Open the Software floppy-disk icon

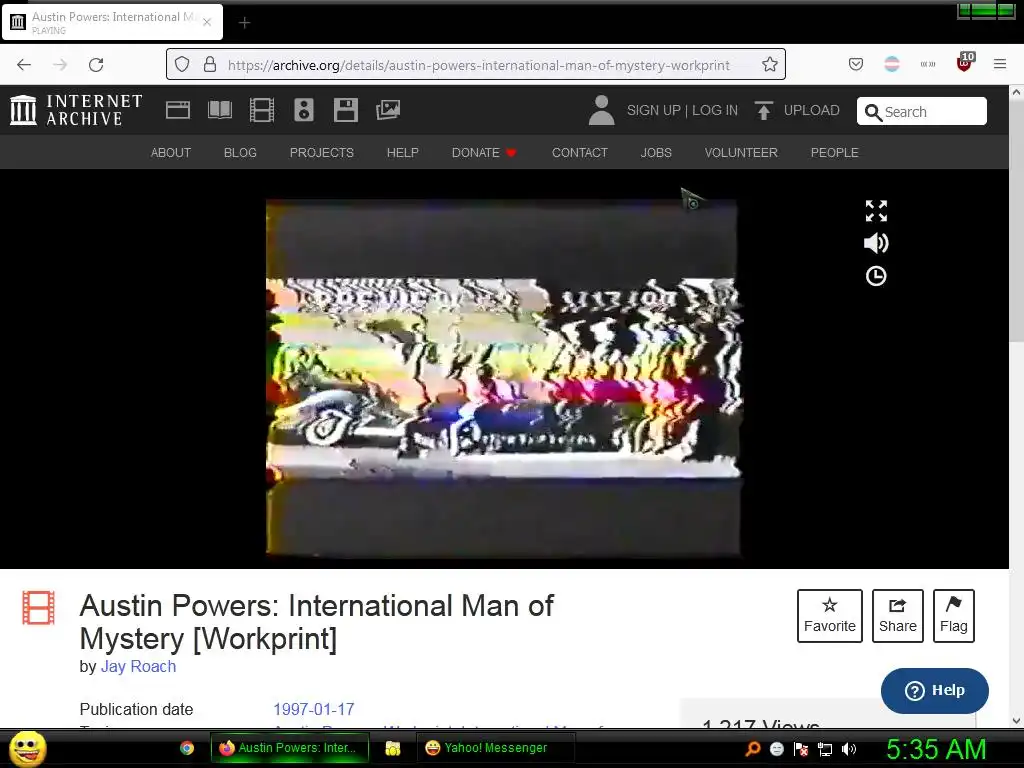click(345, 110)
